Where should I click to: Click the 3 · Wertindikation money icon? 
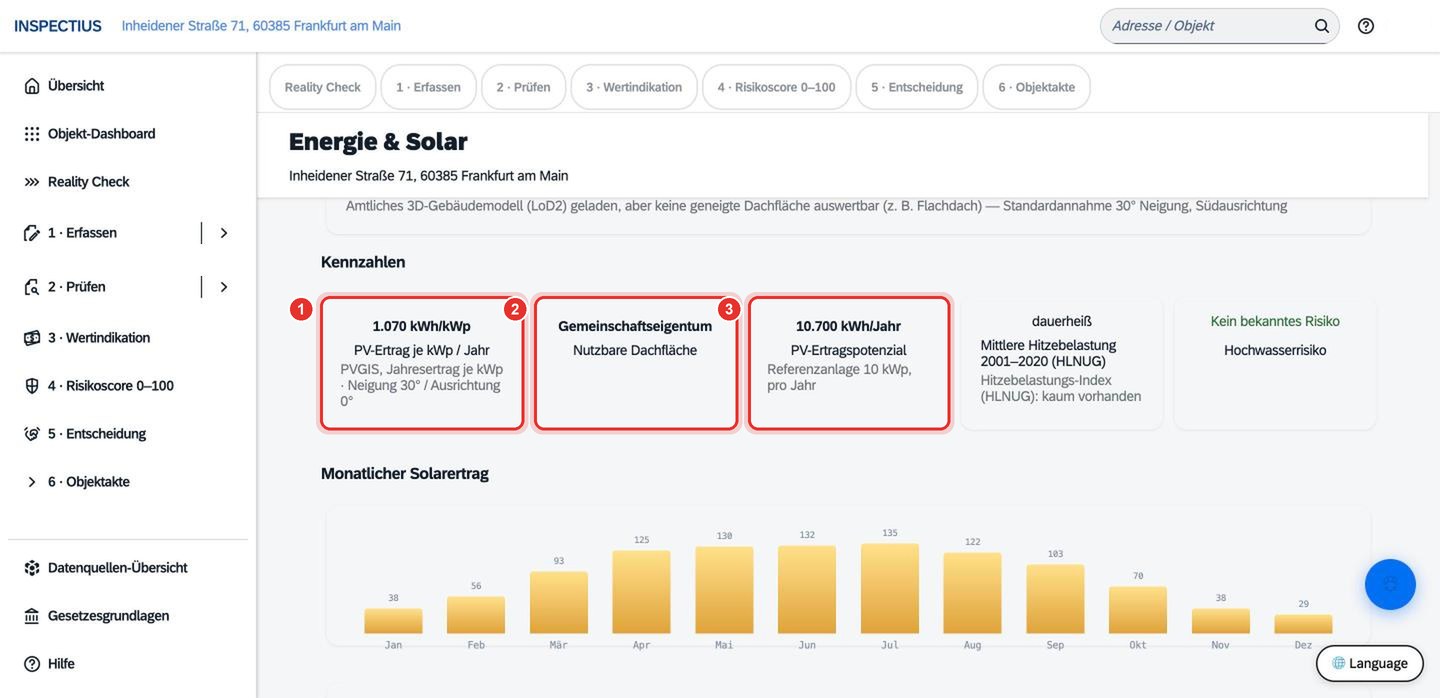pyautogui.click(x=32, y=338)
